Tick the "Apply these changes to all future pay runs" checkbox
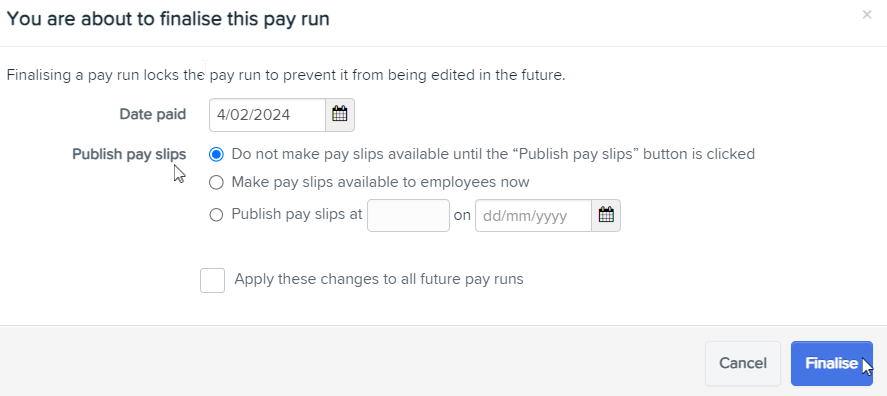 coord(213,281)
